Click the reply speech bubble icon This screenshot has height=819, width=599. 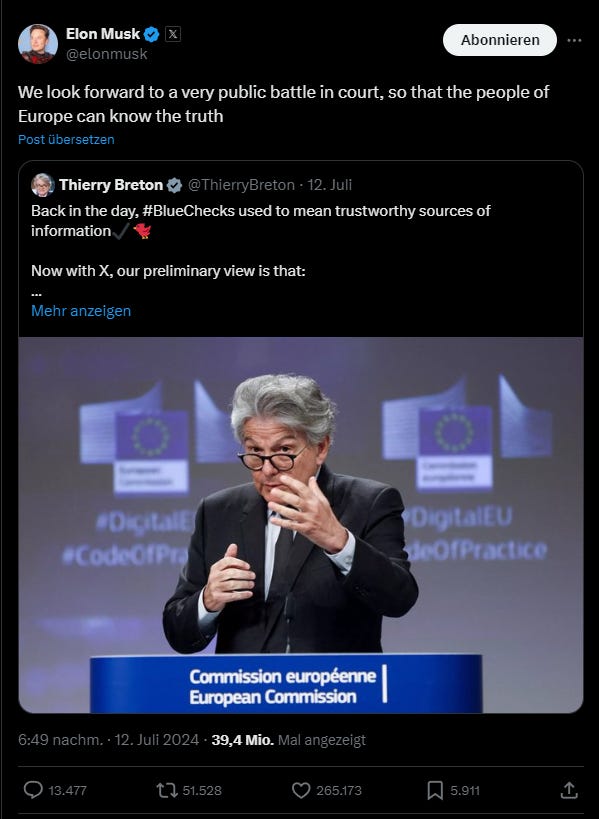[x=33, y=790]
